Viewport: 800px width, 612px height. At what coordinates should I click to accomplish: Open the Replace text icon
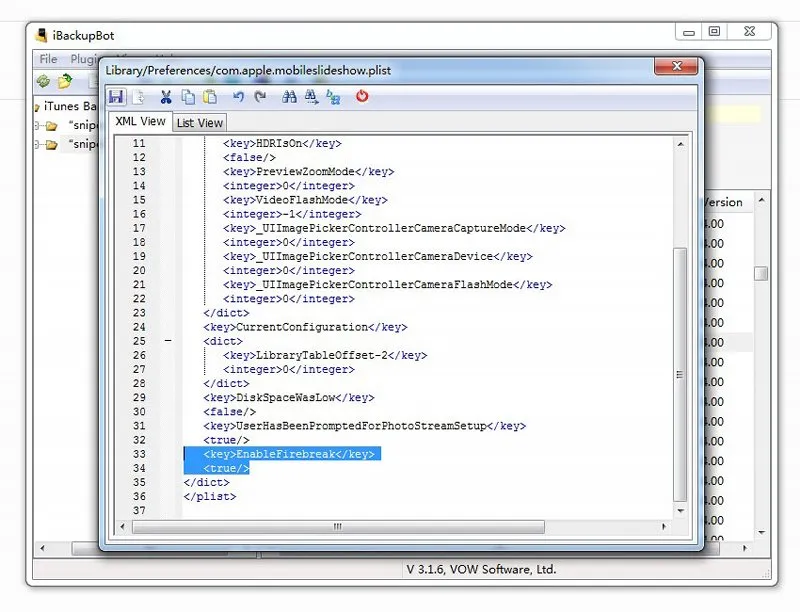coord(333,96)
